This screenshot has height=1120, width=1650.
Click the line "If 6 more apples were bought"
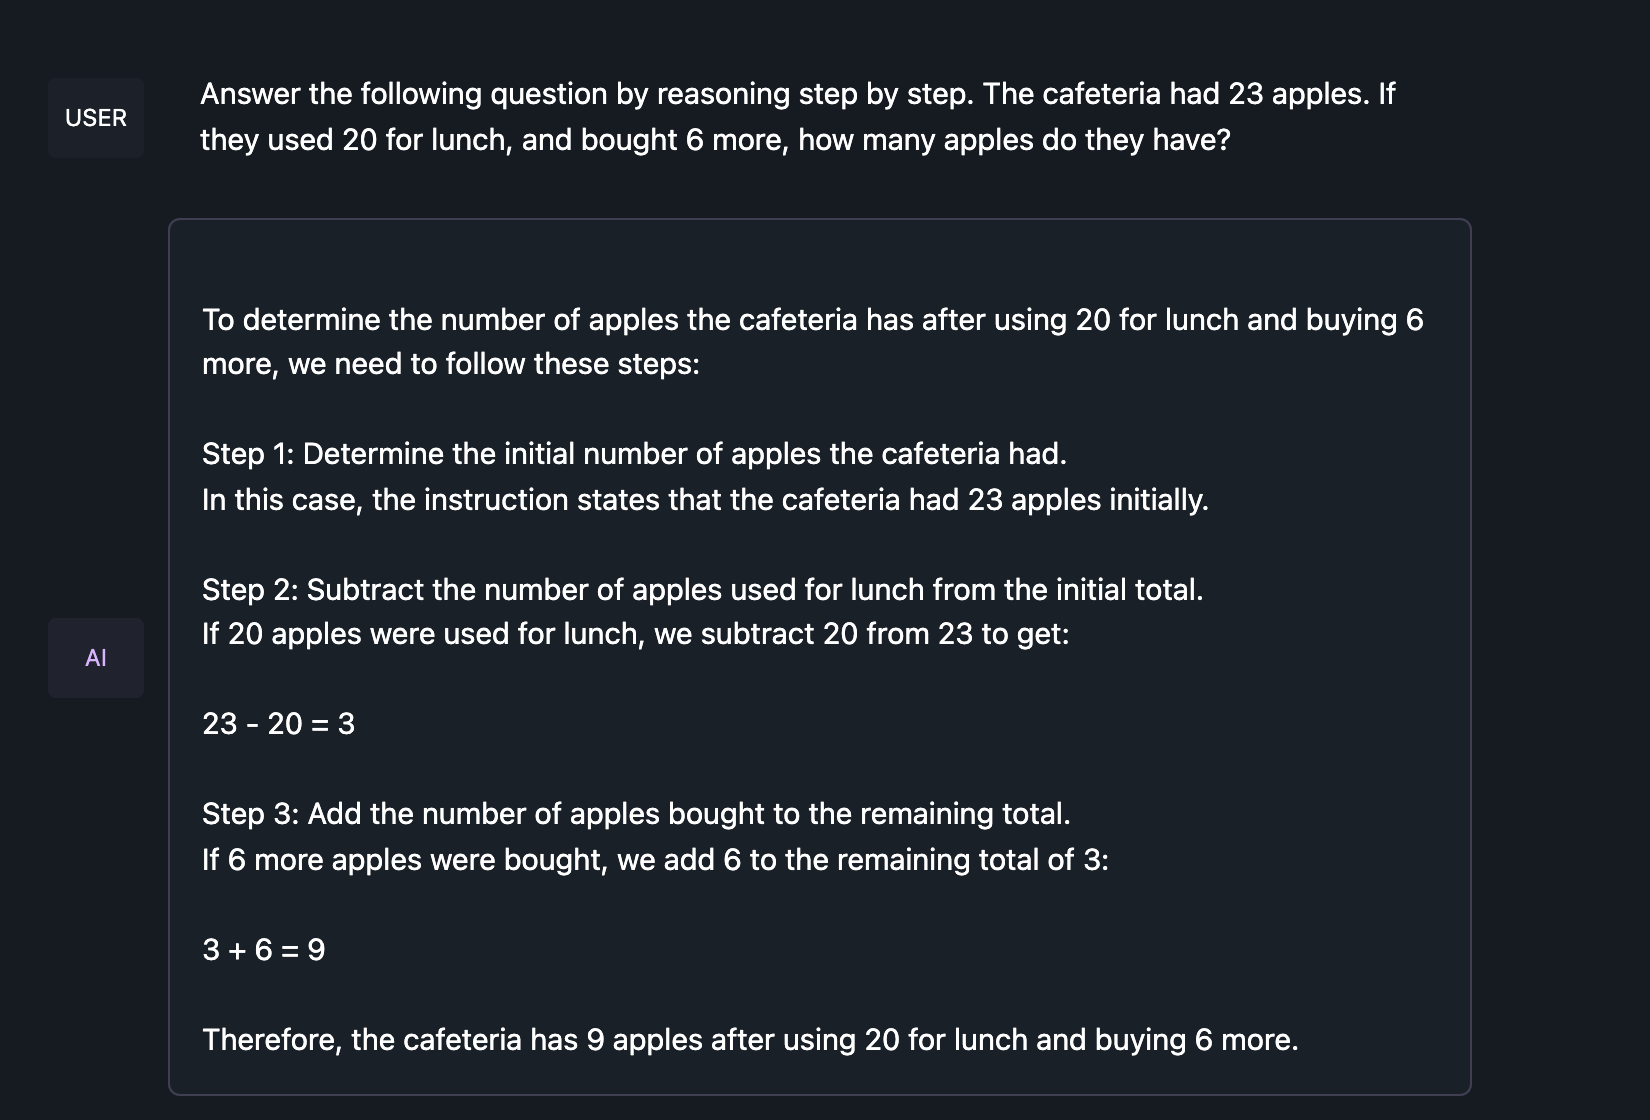click(x=655, y=860)
